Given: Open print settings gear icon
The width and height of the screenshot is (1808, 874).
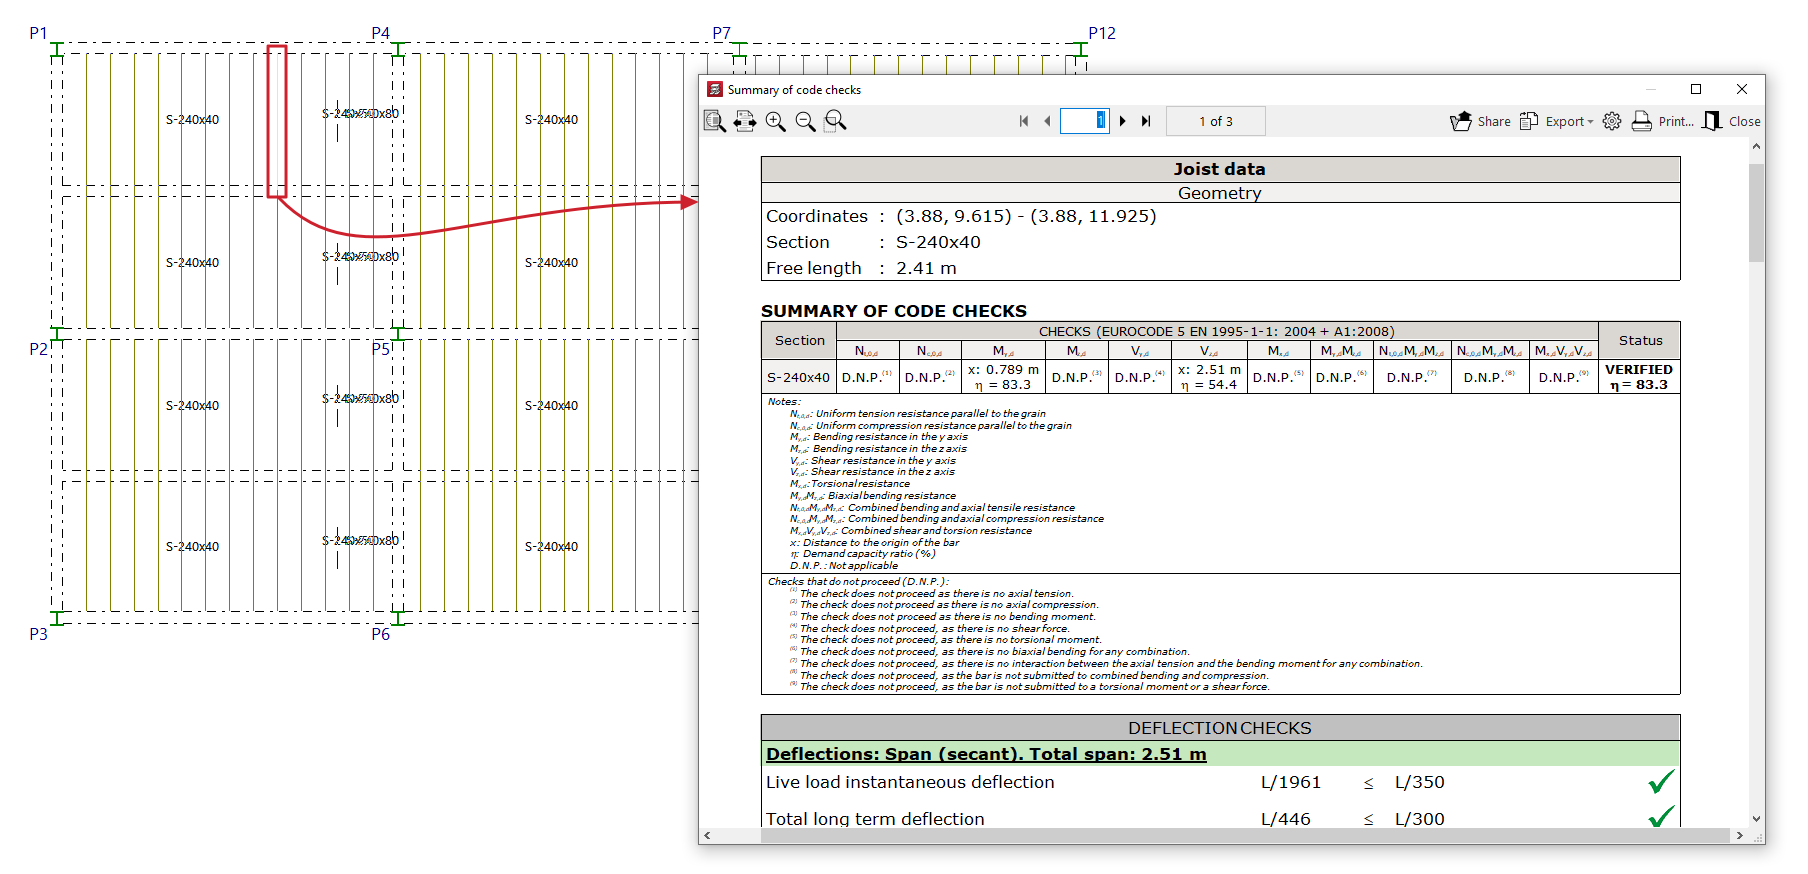Looking at the screenshot, I should [1612, 121].
